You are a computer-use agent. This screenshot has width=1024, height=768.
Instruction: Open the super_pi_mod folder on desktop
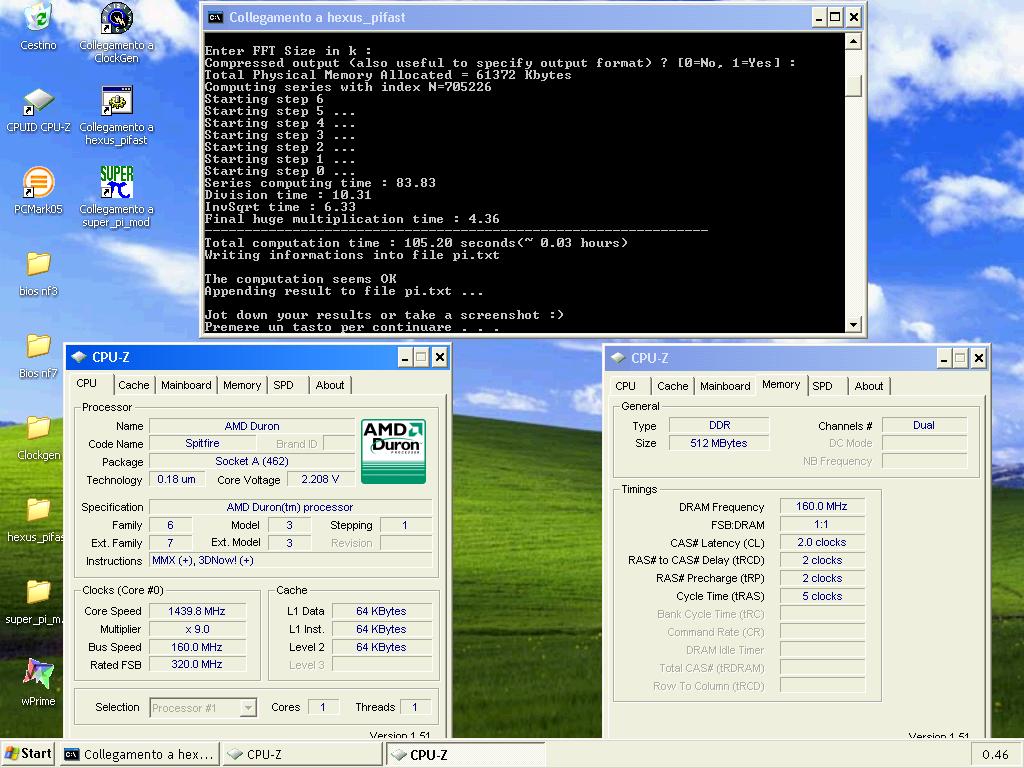[34, 601]
